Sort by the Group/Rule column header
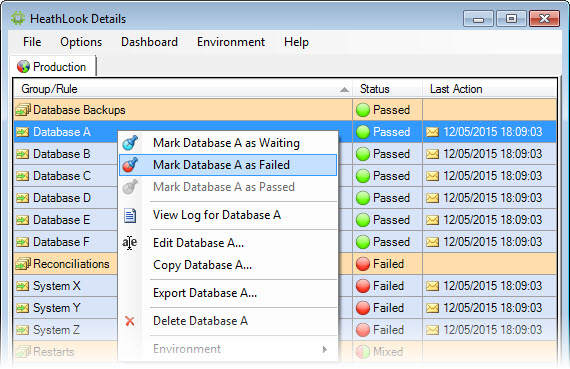 point(183,89)
